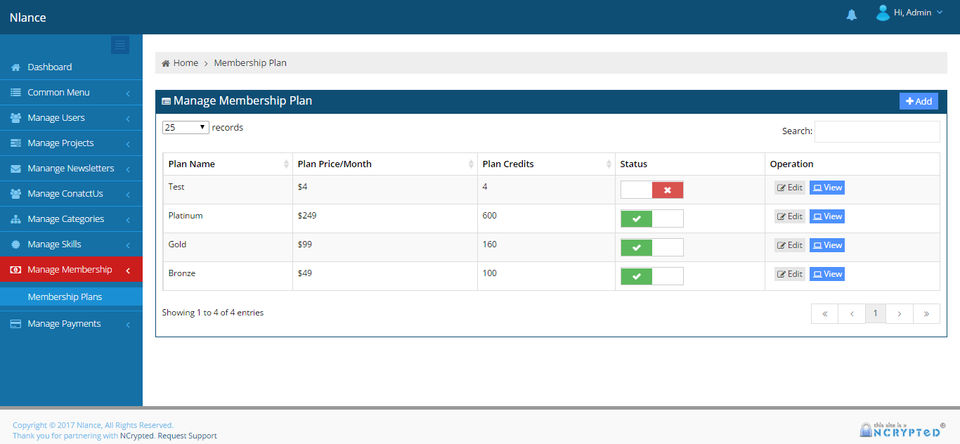Open the Manage Payments menu item
This screenshot has height=444, width=960.
click(x=71, y=324)
